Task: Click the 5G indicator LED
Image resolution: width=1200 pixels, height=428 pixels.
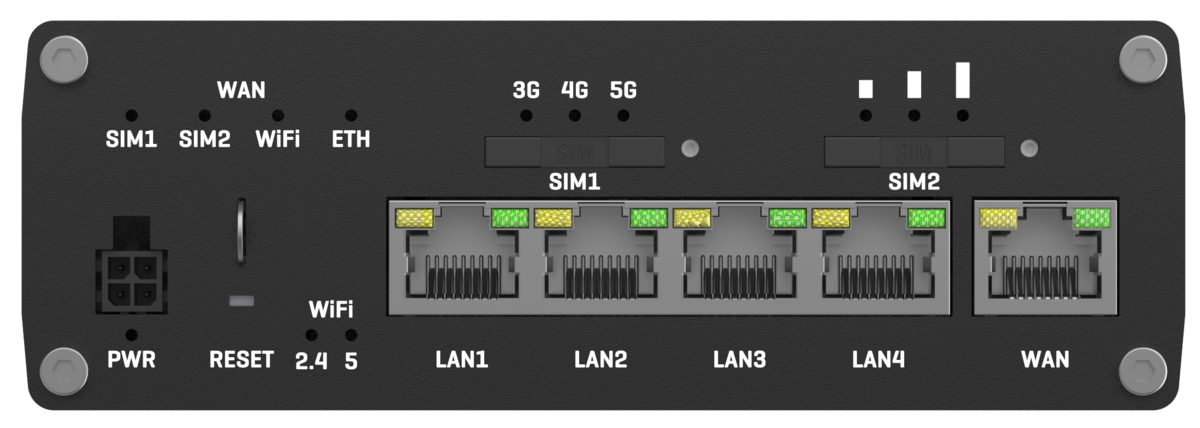Action: click(623, 116)
